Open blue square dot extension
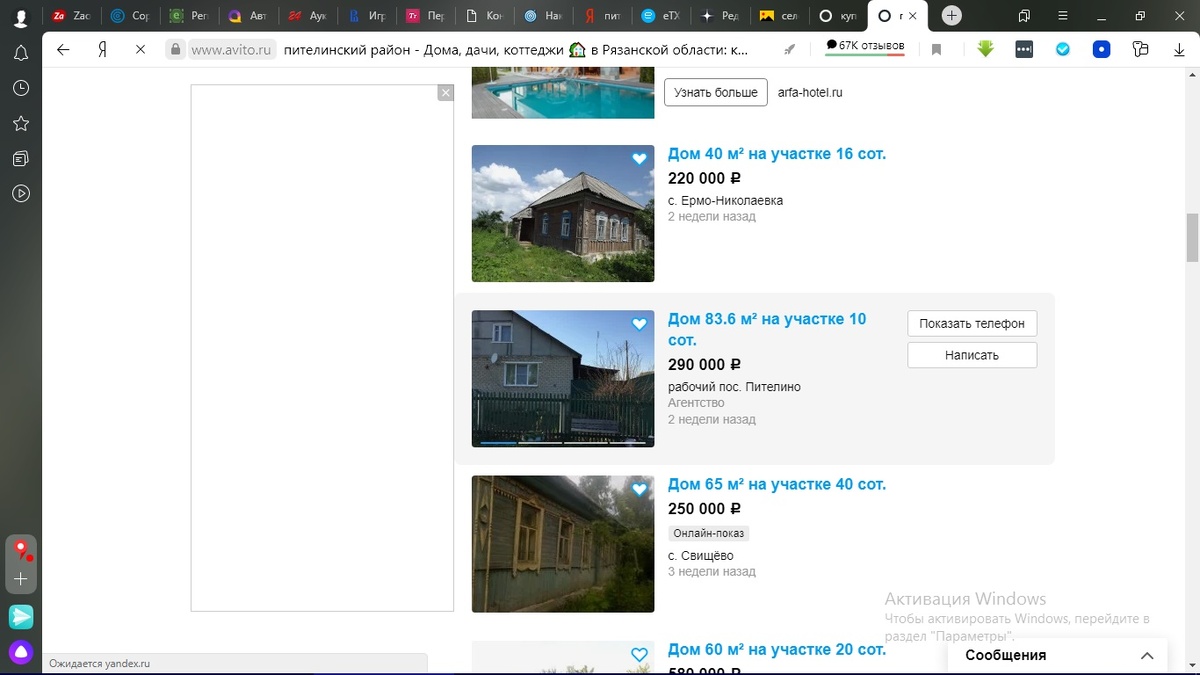This screenshot has width=1200, height=675. (1101, 49)
